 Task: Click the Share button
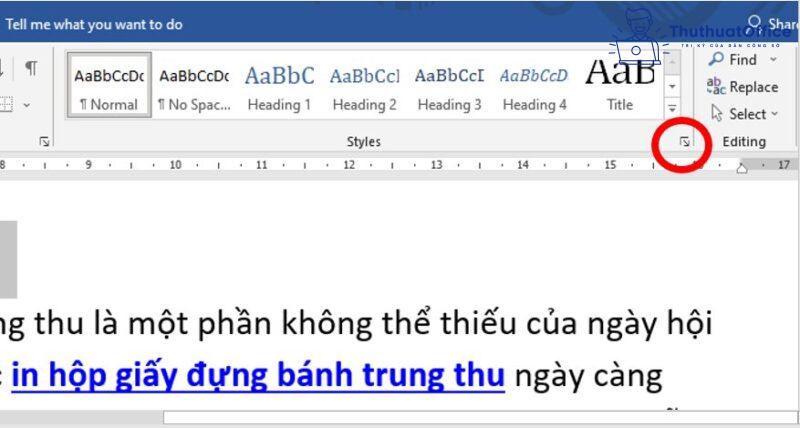click(772, 24)
